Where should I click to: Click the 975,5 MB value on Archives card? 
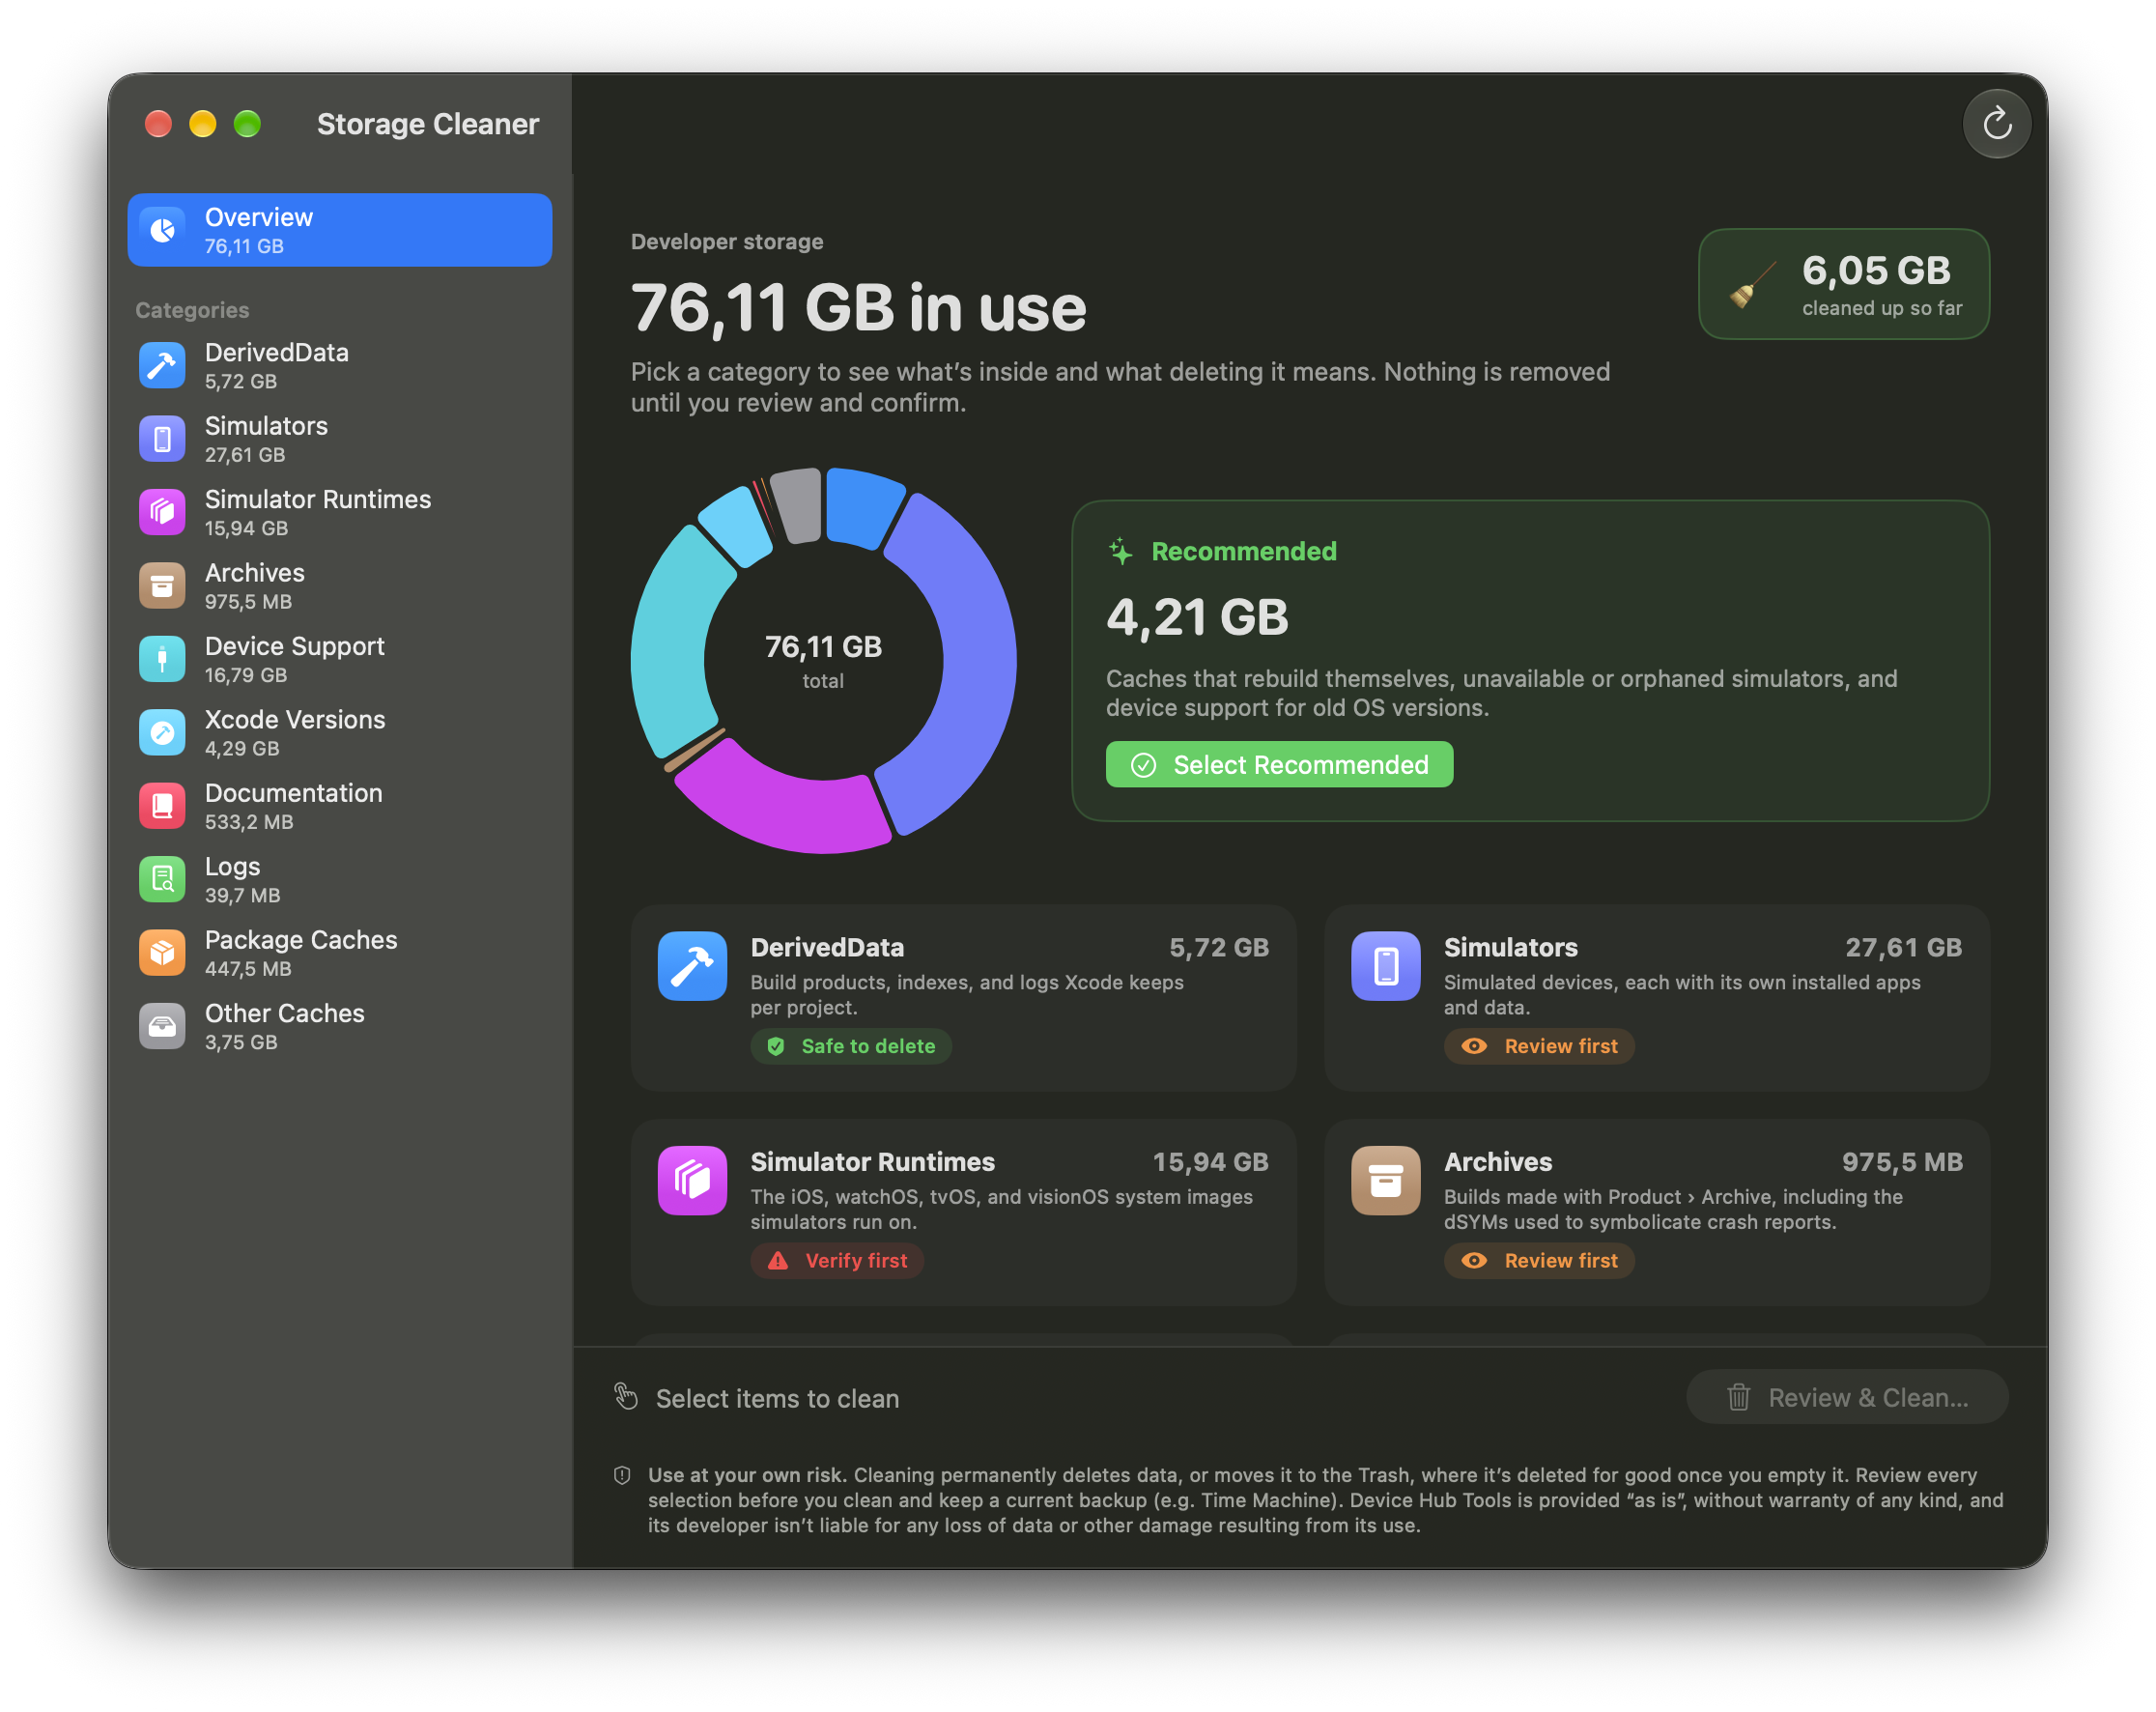click(1902, 1162)
